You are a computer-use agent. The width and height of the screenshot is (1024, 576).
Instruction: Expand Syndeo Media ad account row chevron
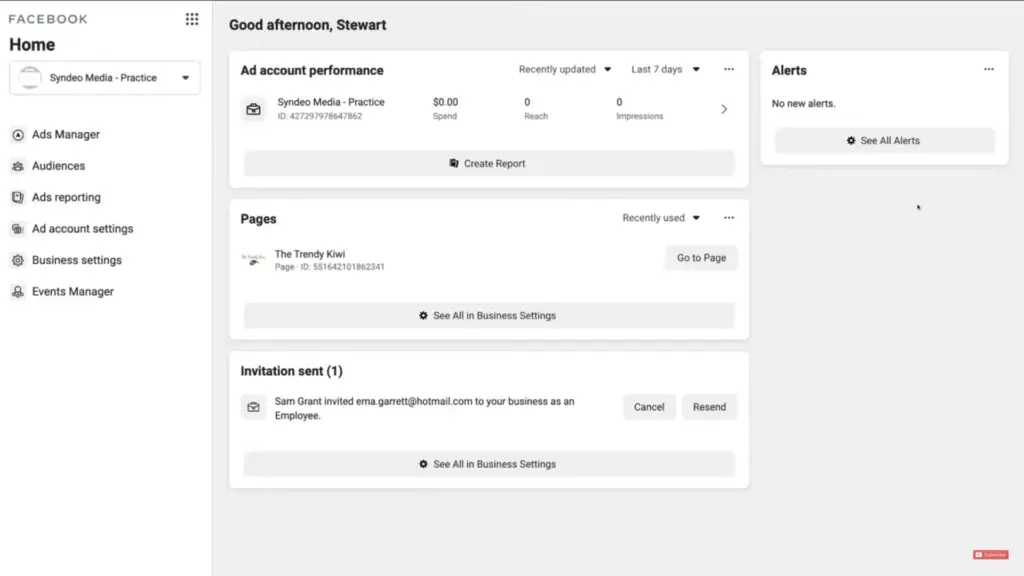(x=724, y=109)
